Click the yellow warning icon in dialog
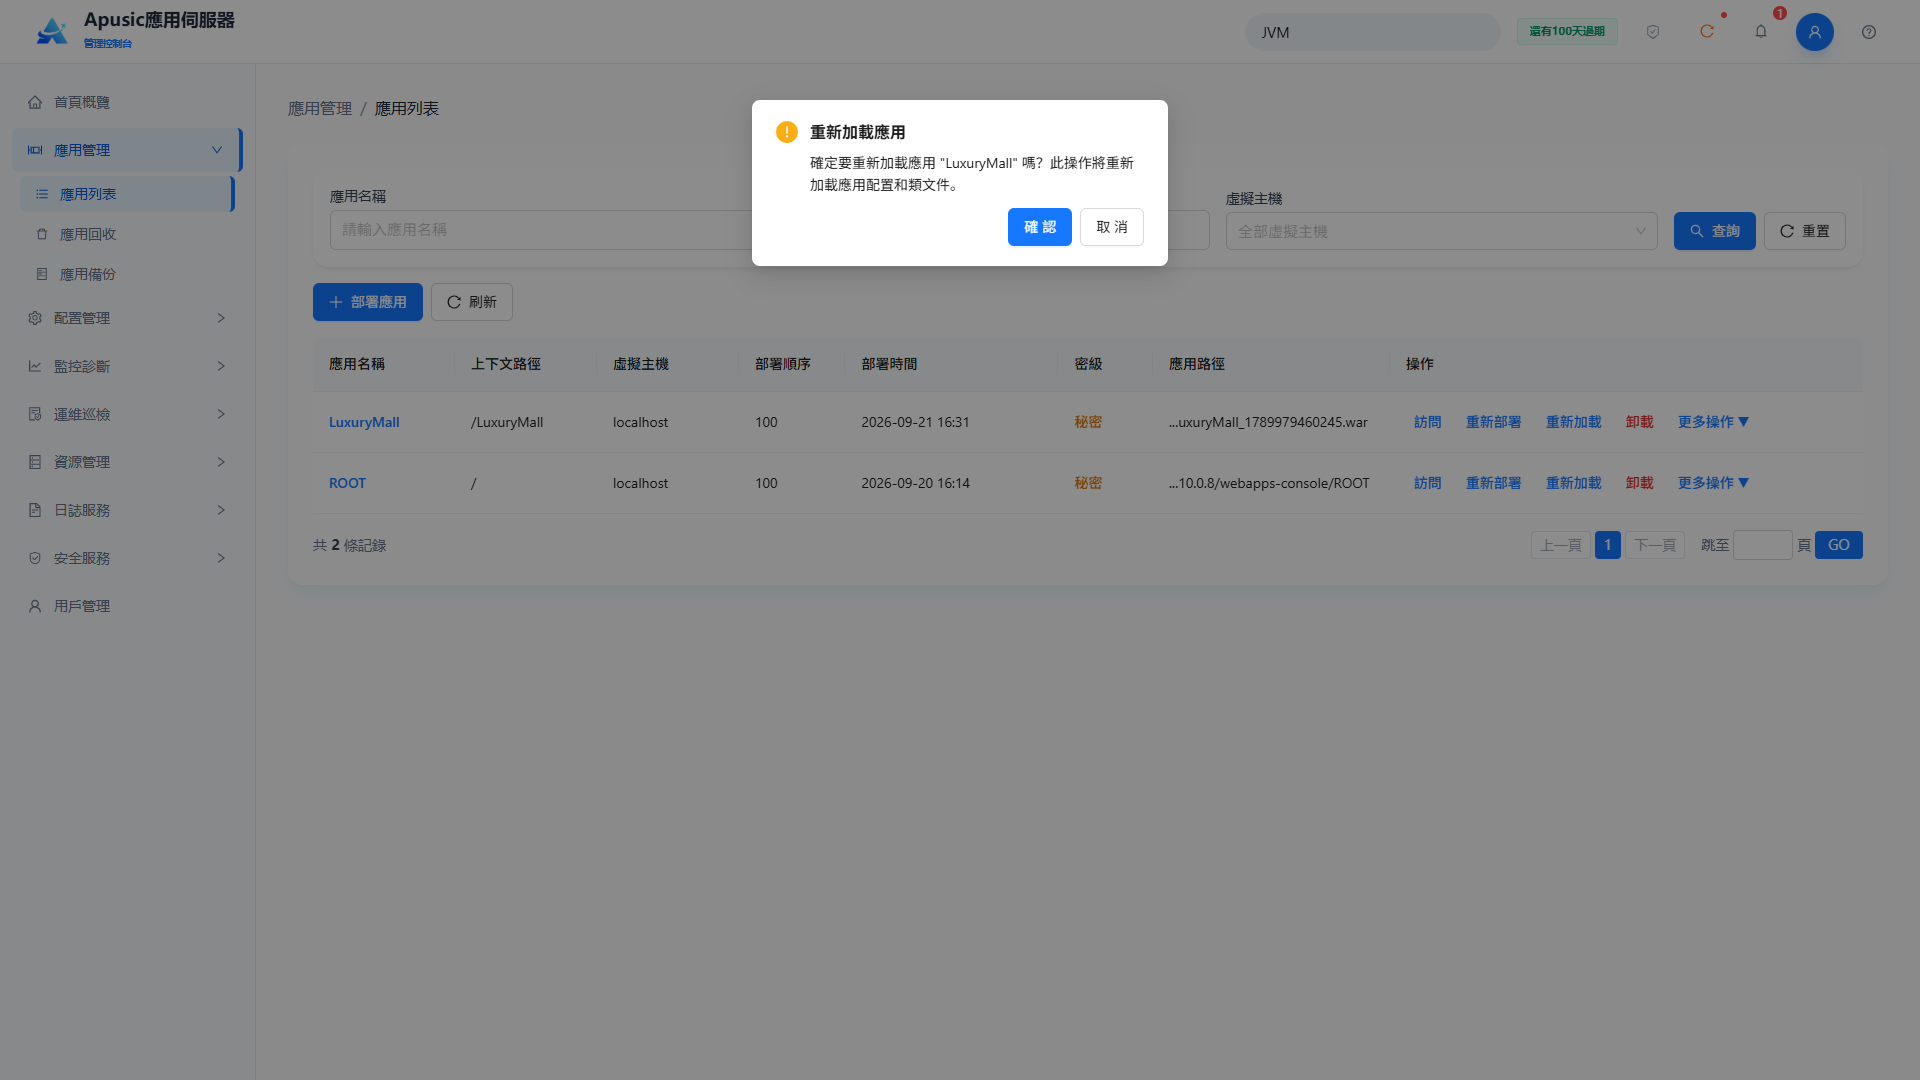Image resolution: width=1920 pixels, height=1080 pixels. (787, 132)
